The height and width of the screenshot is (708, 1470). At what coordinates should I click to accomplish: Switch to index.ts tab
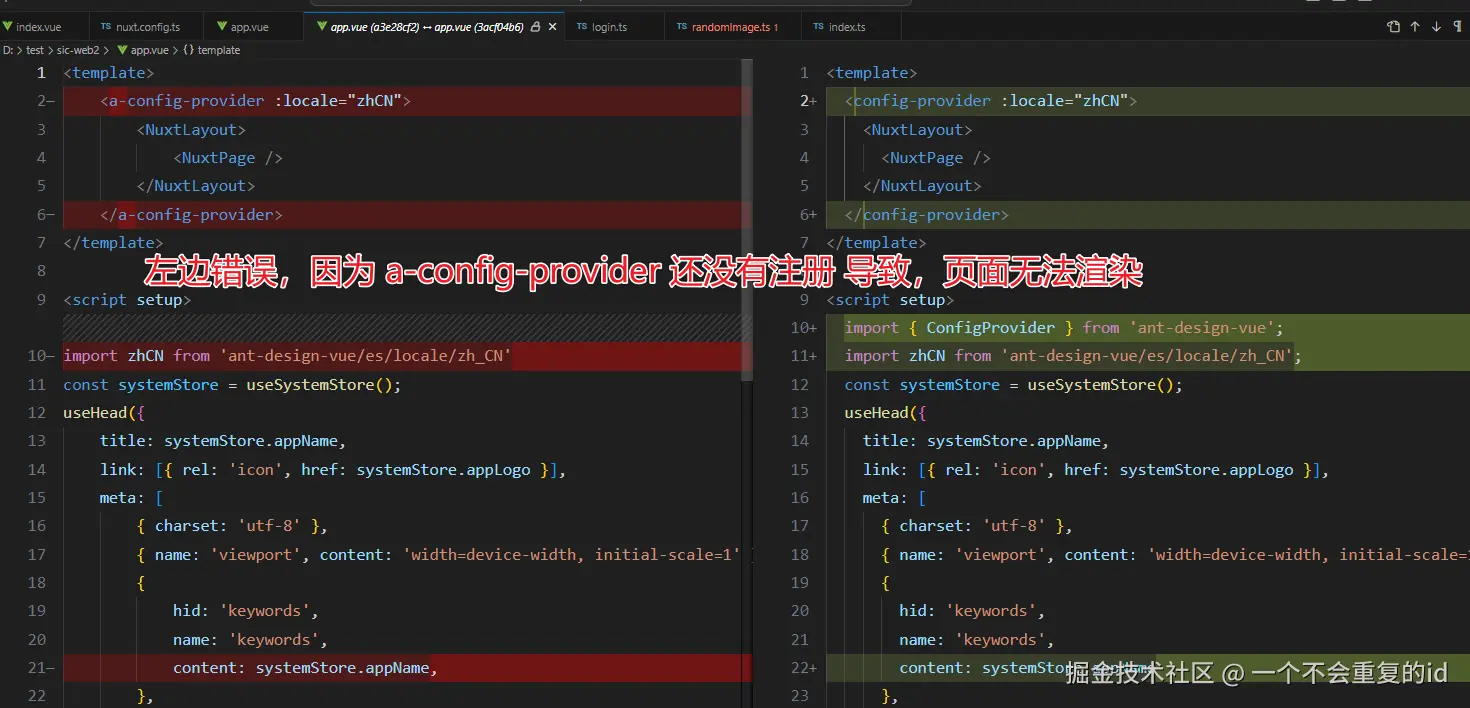847,27
